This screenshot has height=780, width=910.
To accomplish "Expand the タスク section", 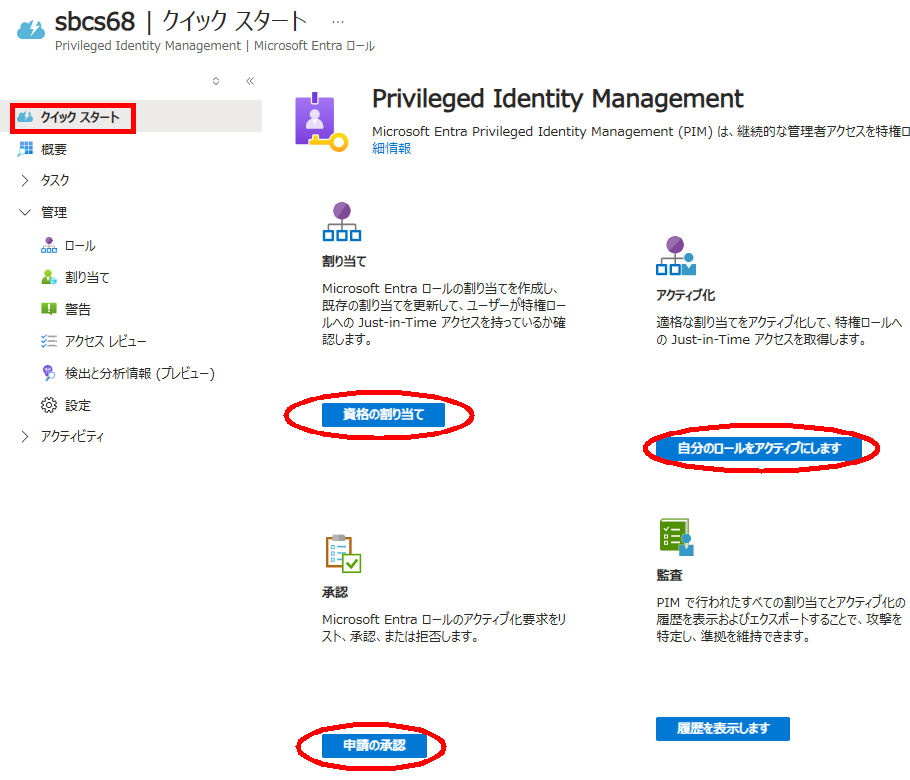I will tap(24, 180).
